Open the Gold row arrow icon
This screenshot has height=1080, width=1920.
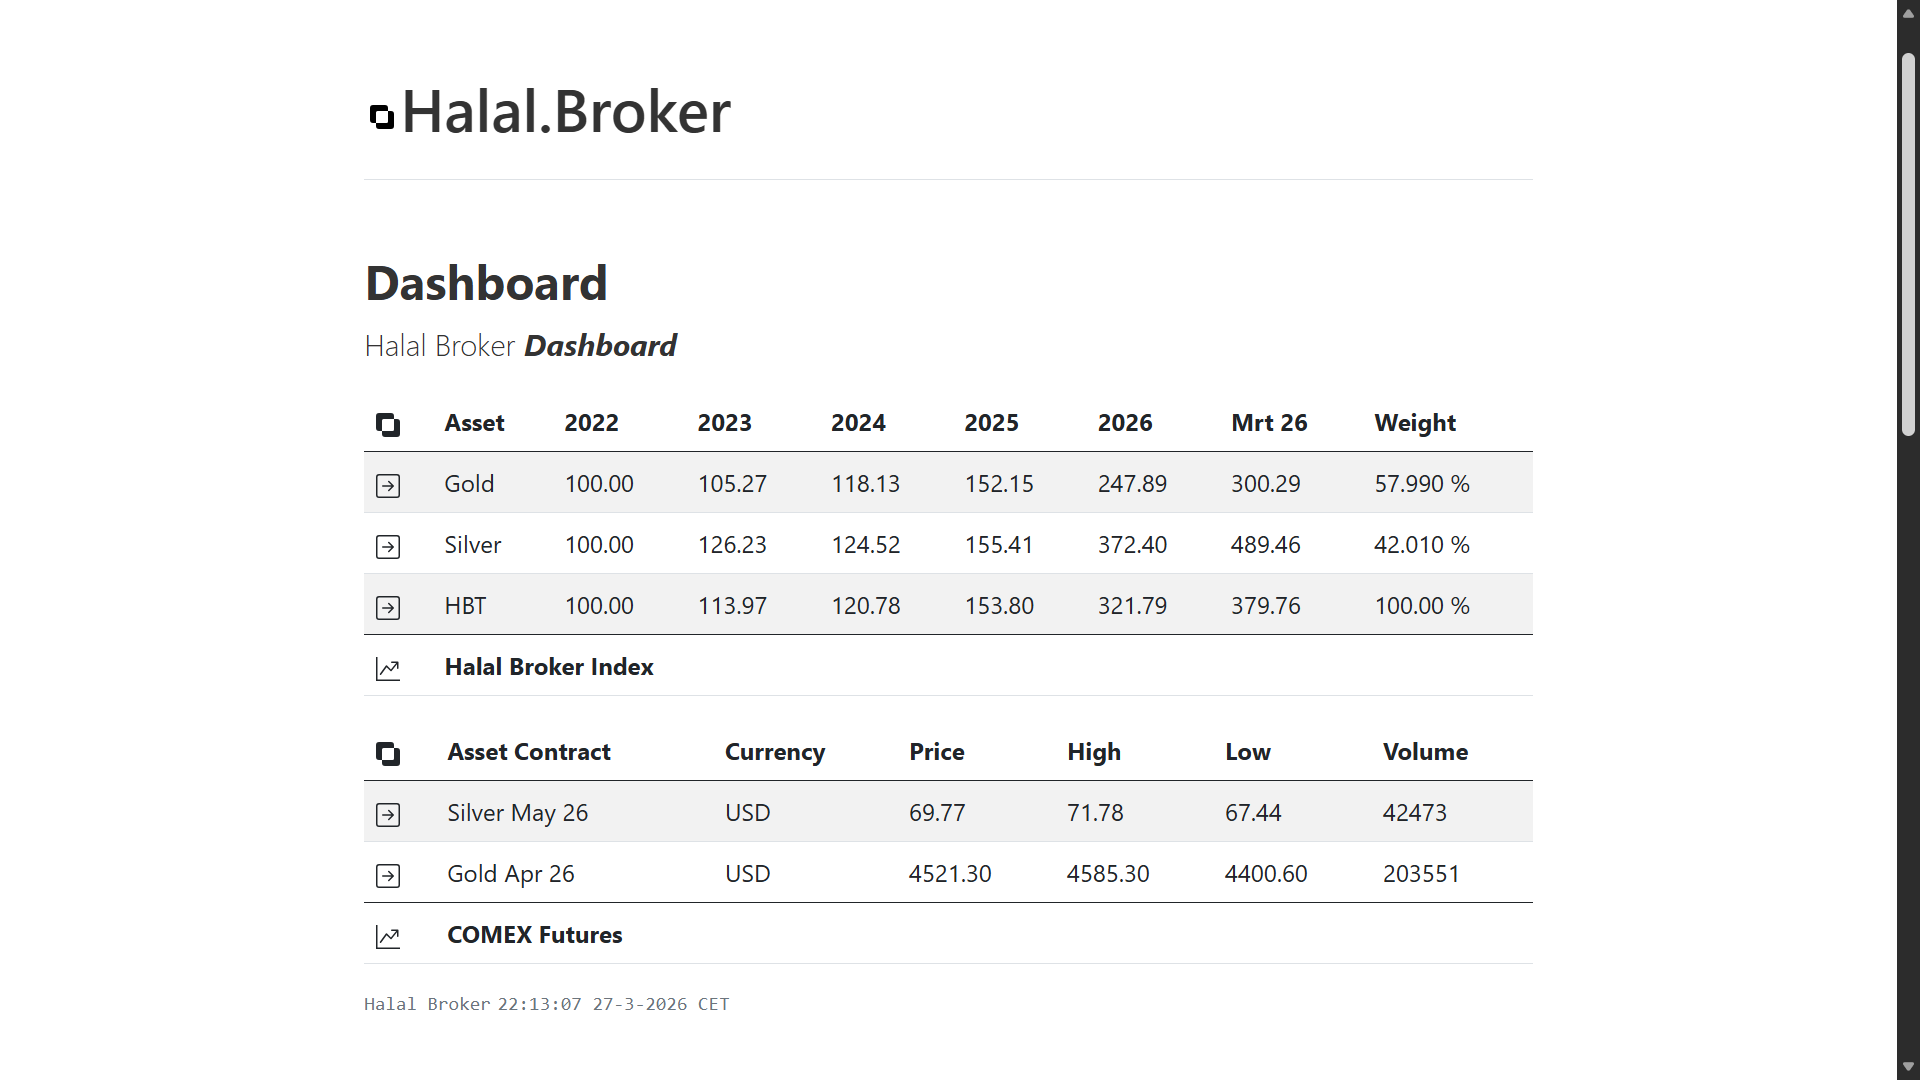(388, 486)
